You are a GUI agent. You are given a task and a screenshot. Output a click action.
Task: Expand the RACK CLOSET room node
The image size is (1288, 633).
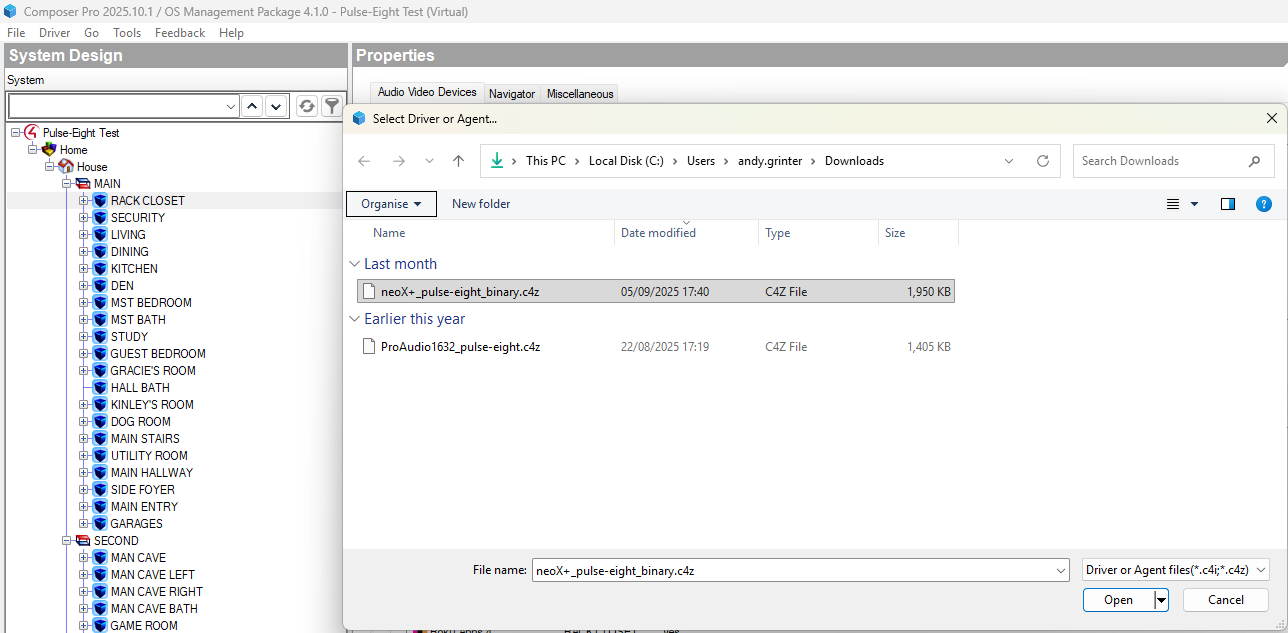pos(84,201)
